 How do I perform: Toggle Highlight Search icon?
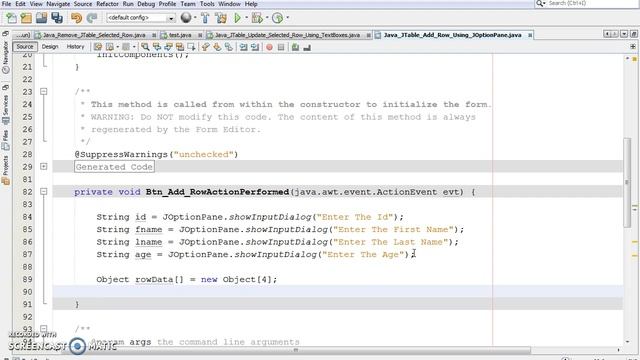(179, 47)
